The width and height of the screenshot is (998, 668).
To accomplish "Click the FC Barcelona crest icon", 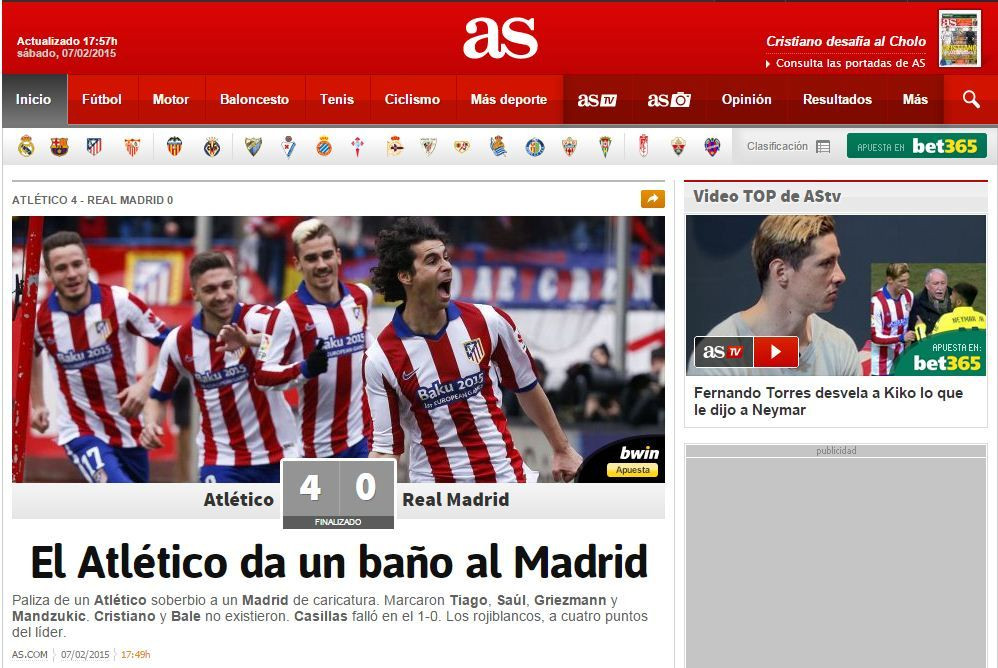I will tap(59, 147).
